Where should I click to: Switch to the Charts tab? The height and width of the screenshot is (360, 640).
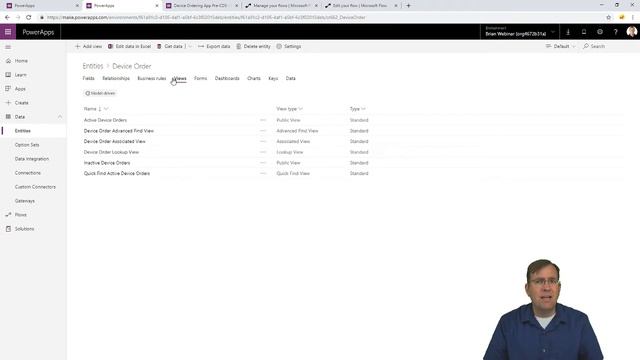coord(254,78)
